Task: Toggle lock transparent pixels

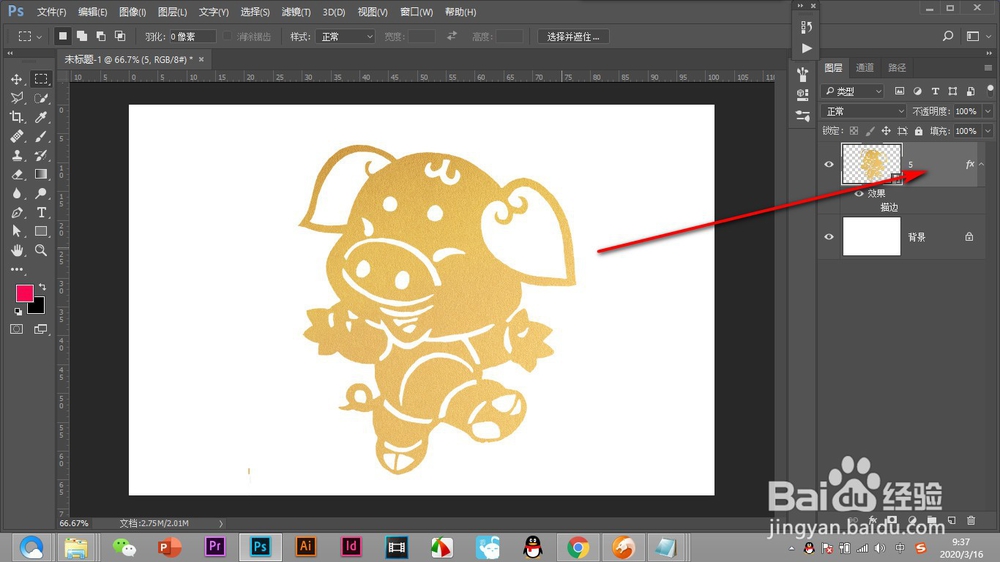Action: tap(854, 131)
